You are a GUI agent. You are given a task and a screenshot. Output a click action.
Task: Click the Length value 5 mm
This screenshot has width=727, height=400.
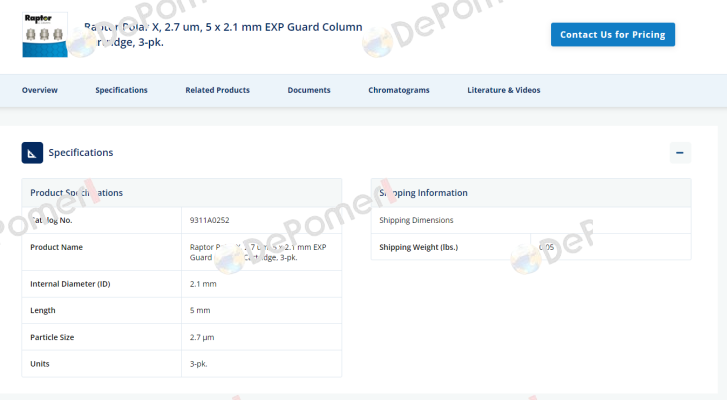200,310
